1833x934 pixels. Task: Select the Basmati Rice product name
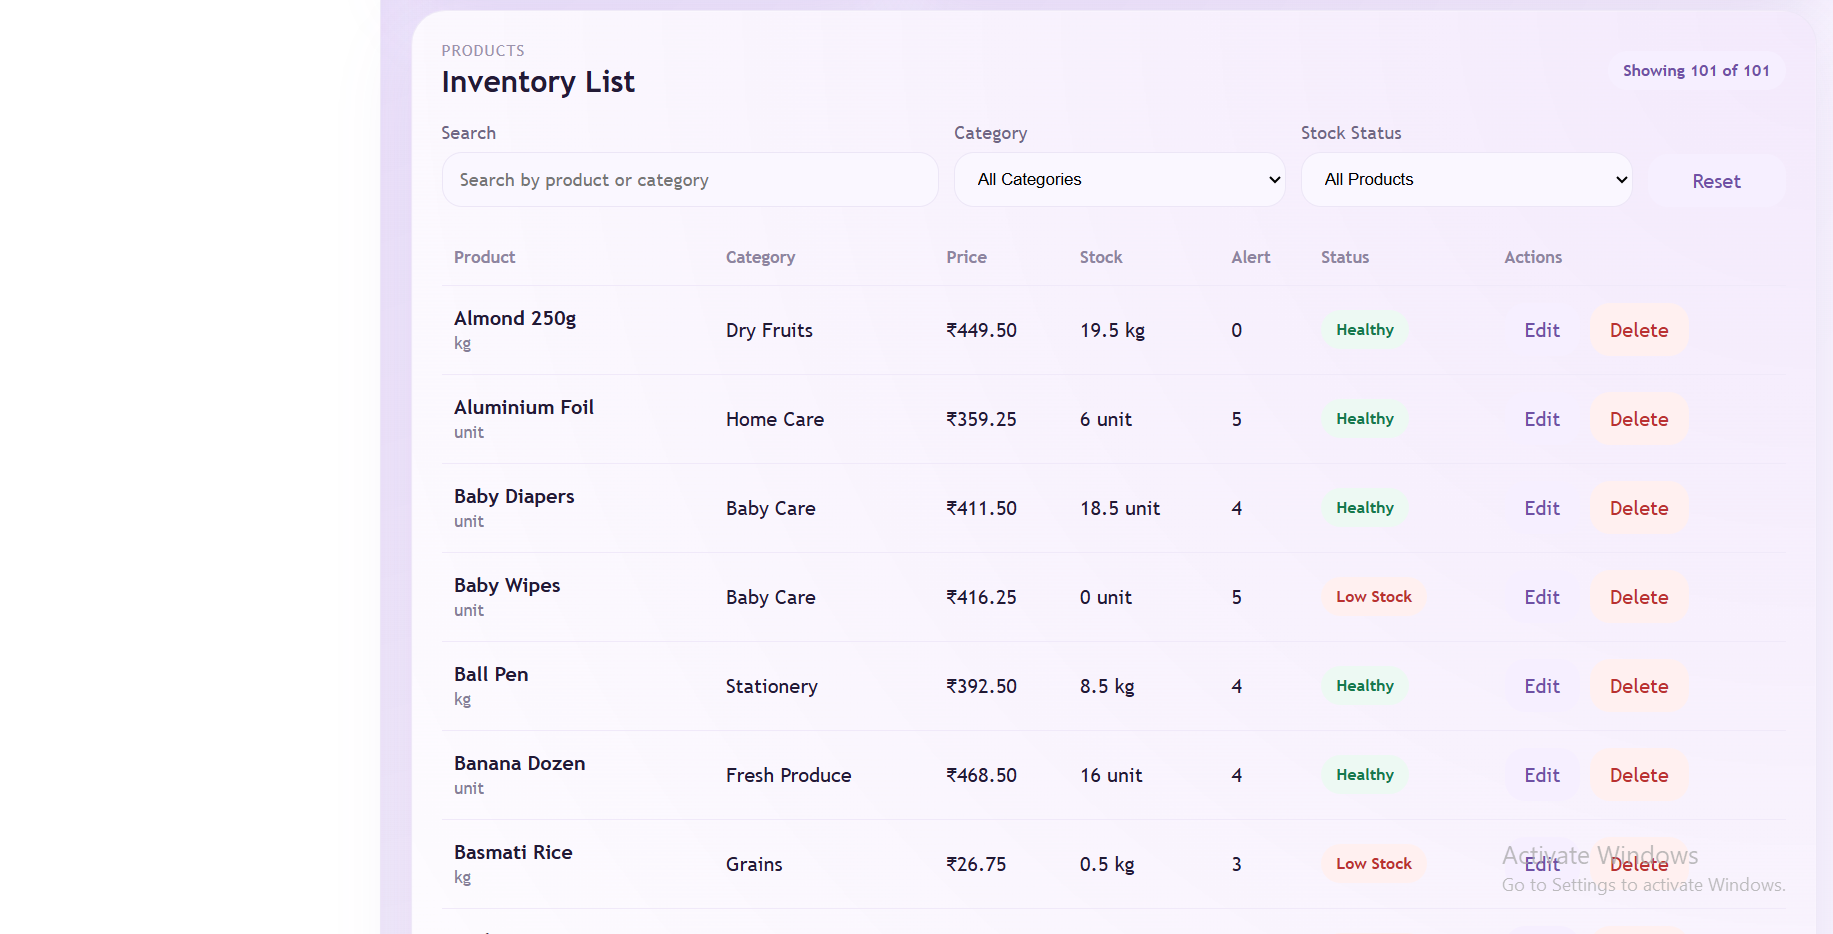point(513,852)
